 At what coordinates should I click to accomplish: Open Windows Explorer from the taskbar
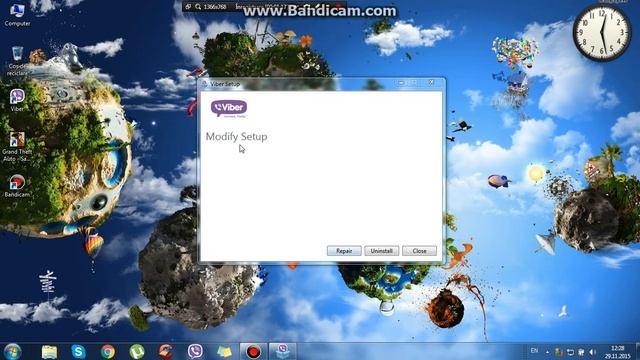[x=49, y=351]
